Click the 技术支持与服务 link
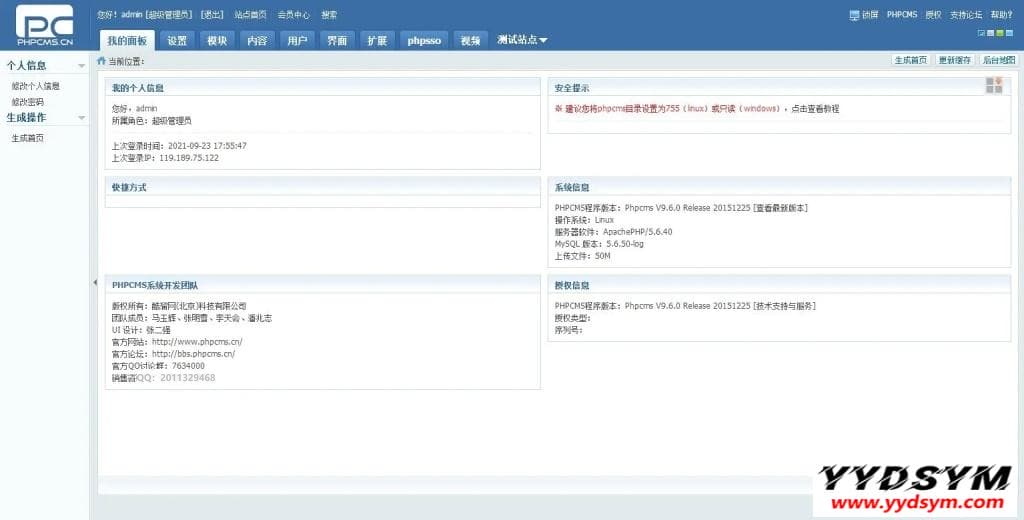Viewport: 1024px width, 520px height. [x=784, y=306]
